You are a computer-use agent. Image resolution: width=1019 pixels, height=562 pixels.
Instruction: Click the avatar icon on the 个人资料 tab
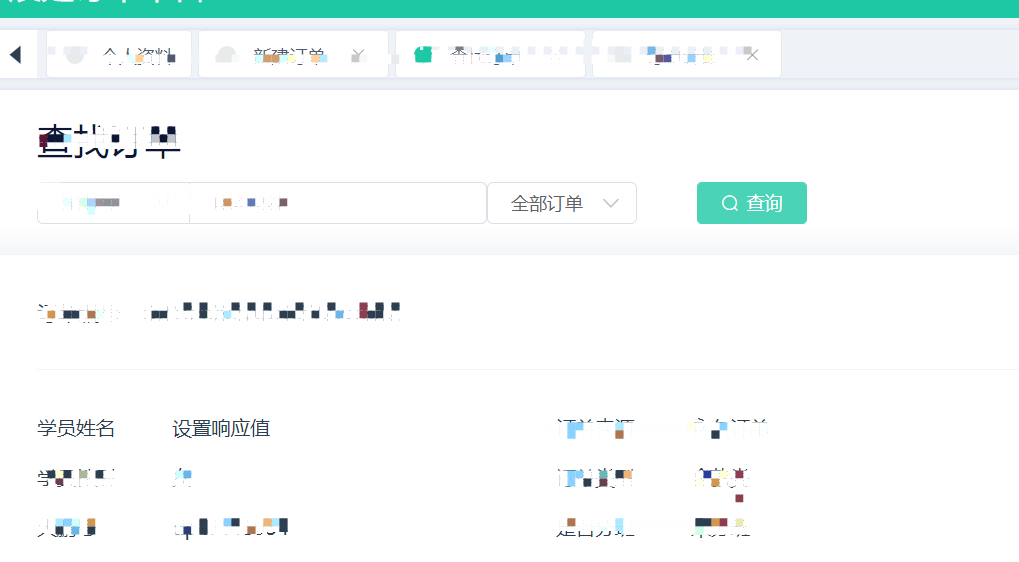(x=74, y=55)
